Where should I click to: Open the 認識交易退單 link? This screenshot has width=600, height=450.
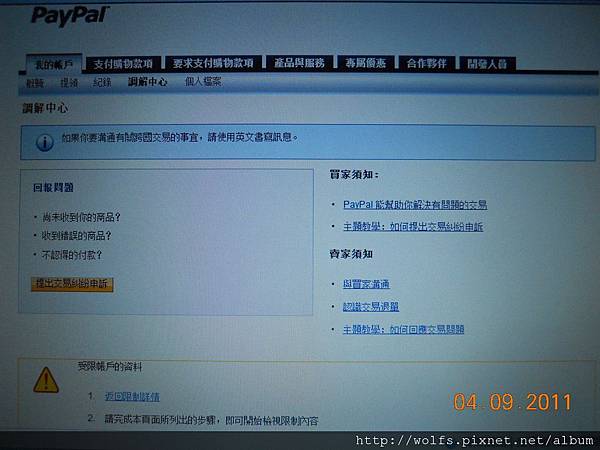(371, 307)
